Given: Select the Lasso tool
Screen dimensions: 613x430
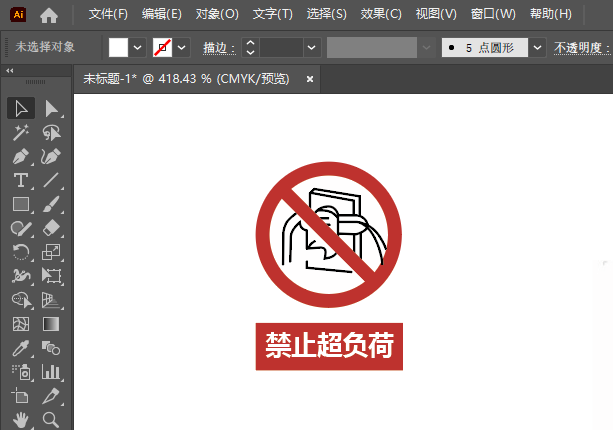Looking at the screenshot, I should pyautogui.click(x=51, y=133).
